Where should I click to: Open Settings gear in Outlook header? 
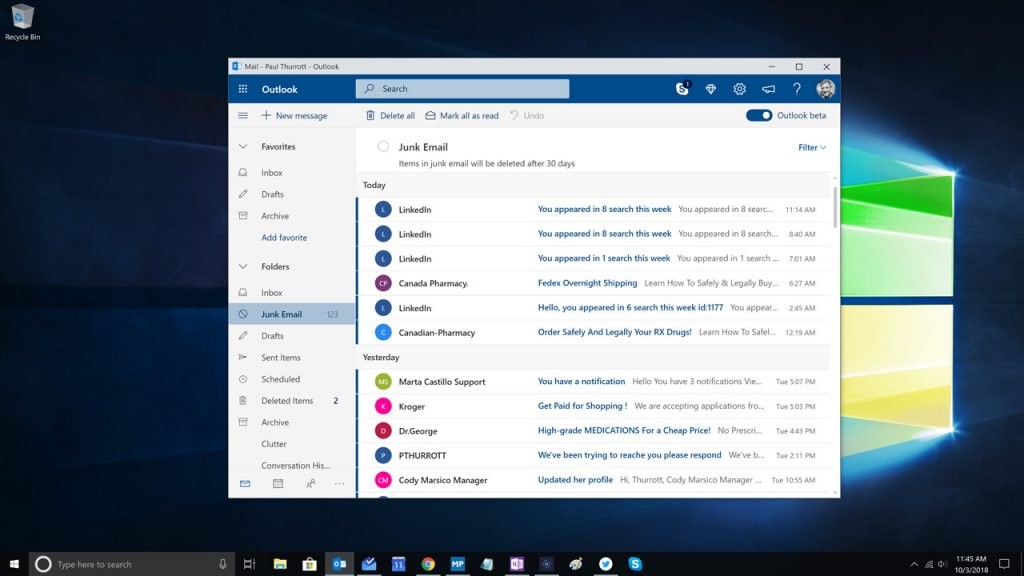pyautogui.click(x=739, y=89)
